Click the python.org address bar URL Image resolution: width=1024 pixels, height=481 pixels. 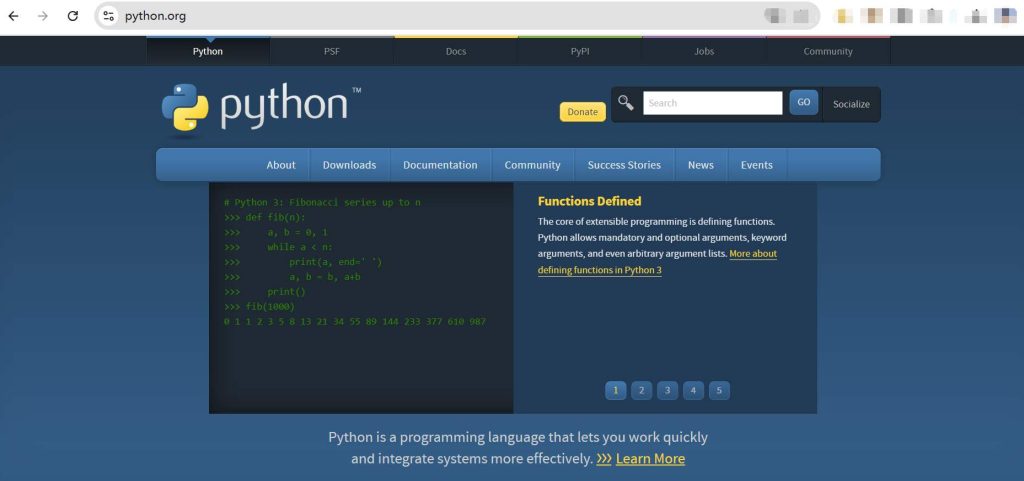[155, 16]
